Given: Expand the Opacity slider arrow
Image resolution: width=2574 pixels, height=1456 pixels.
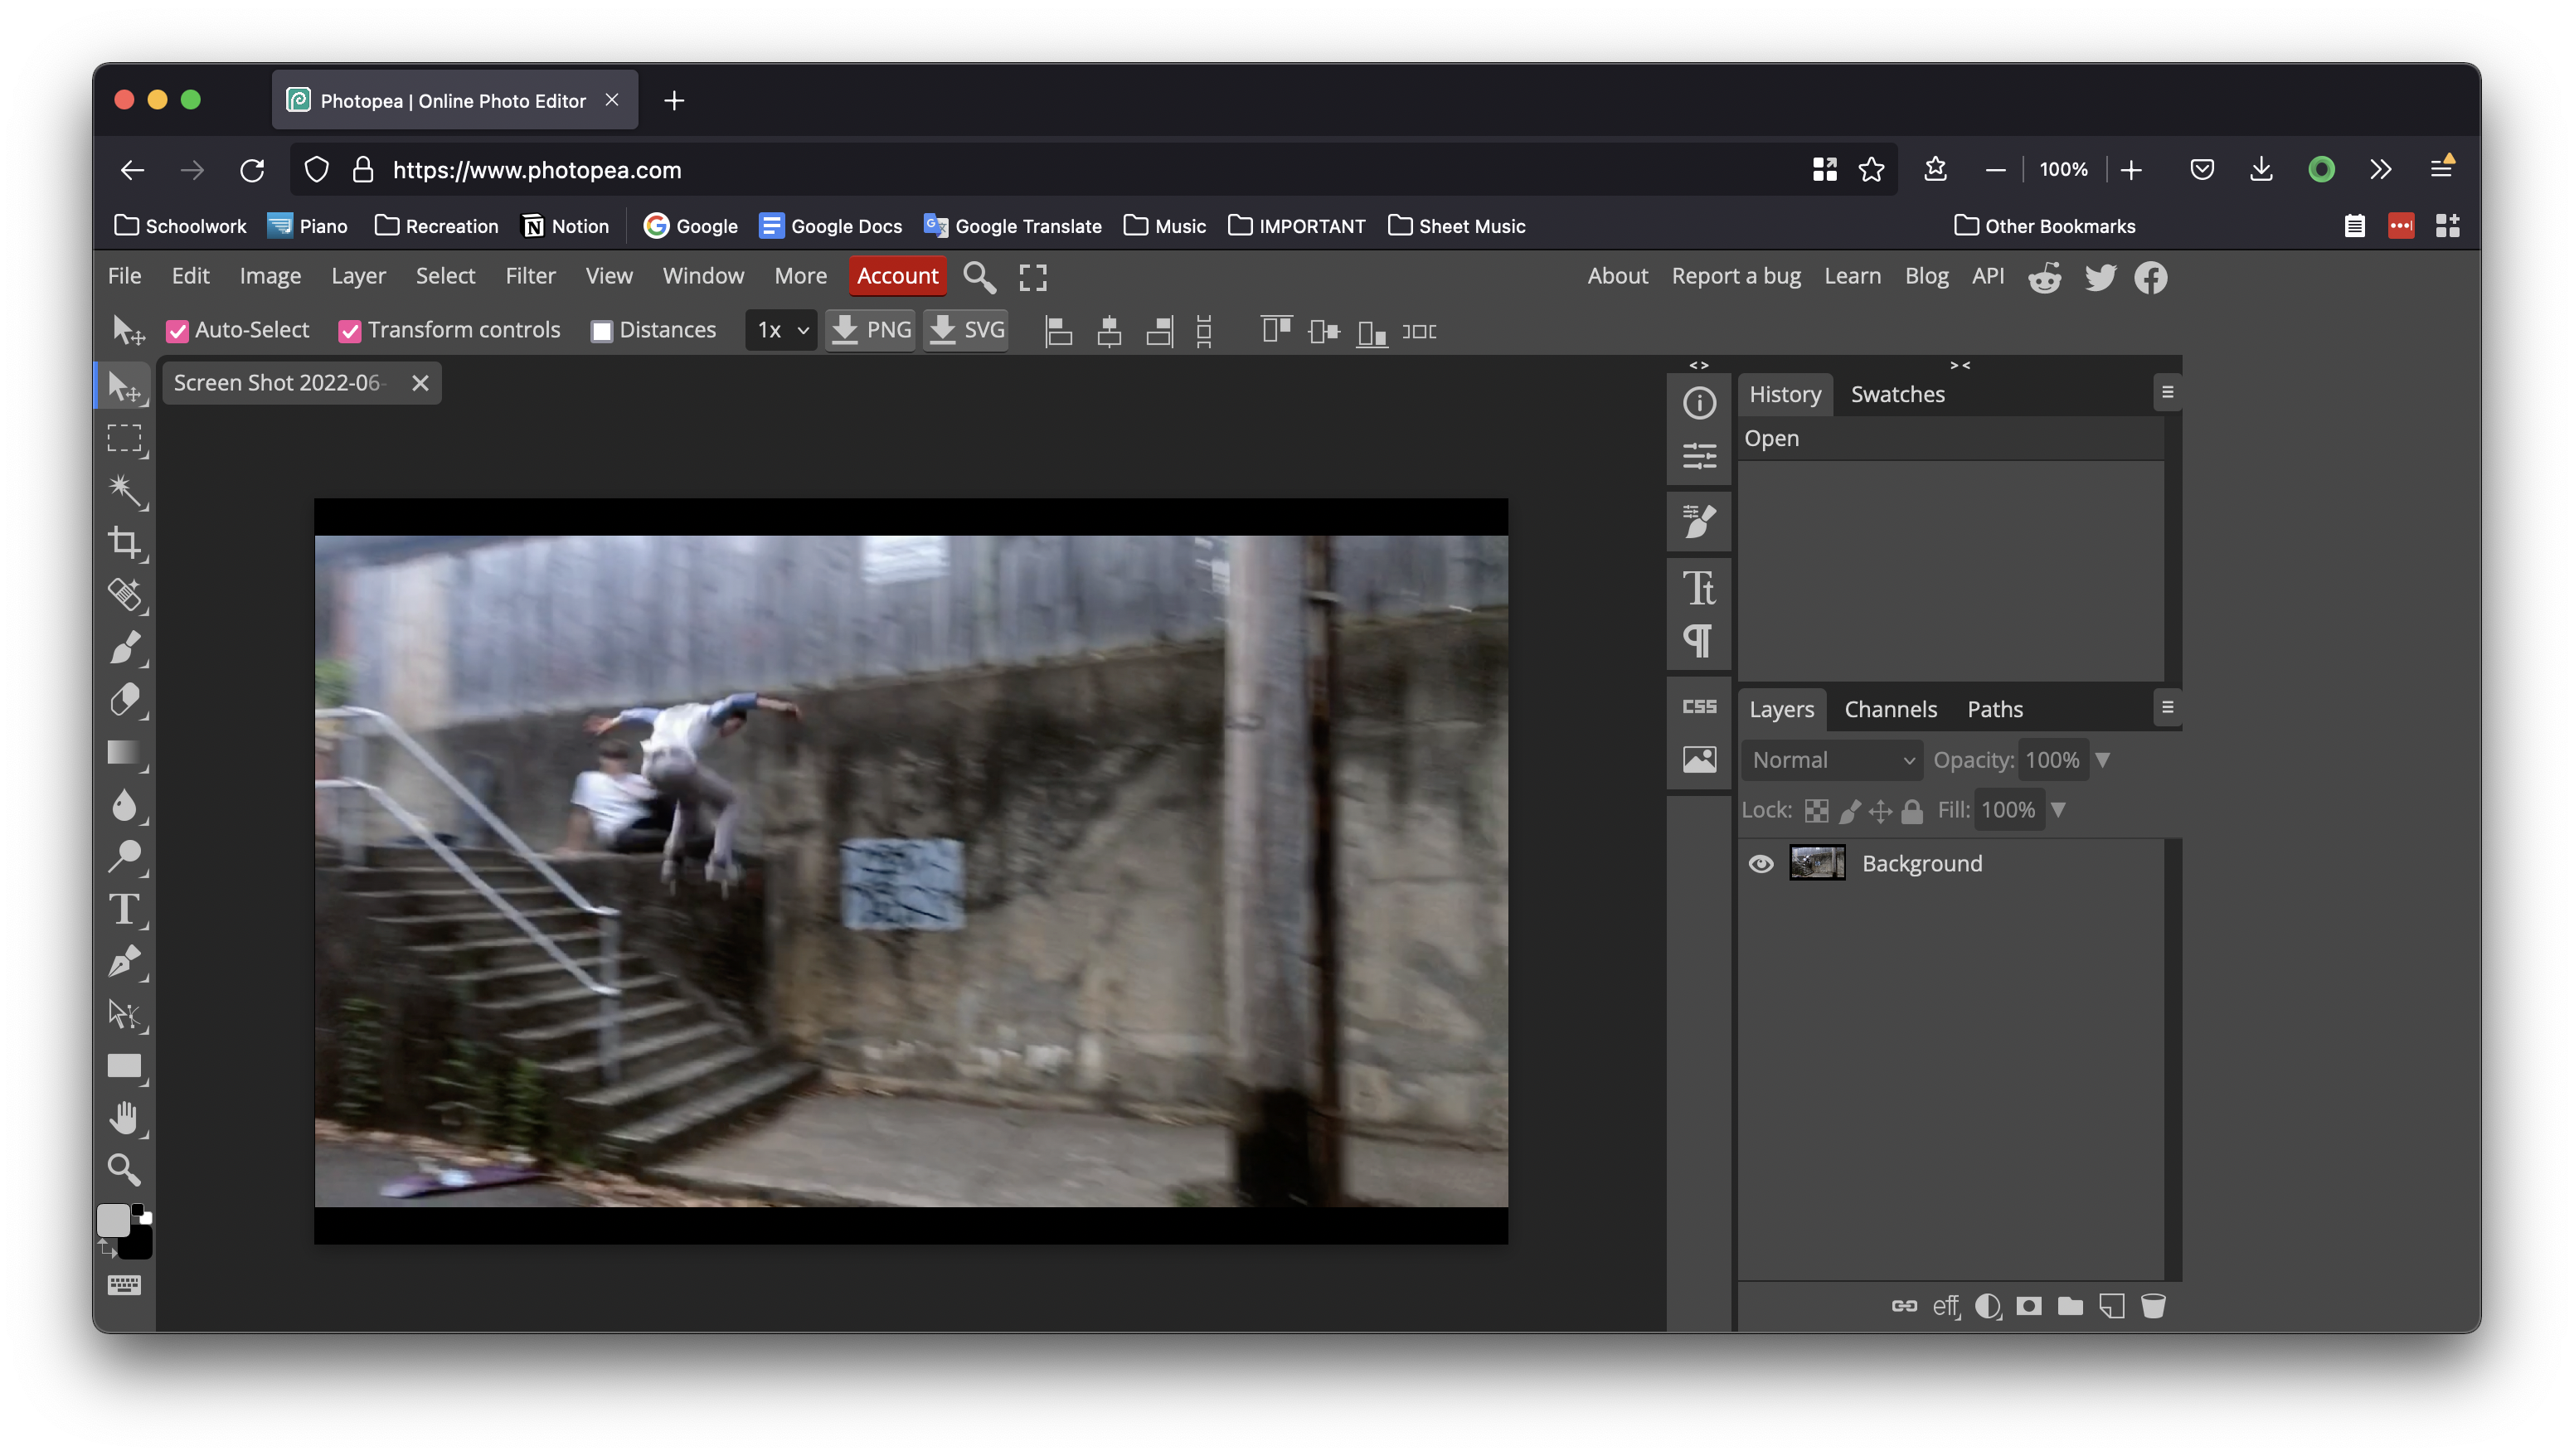Looking at the screenshot, I should pos(2103,760).
